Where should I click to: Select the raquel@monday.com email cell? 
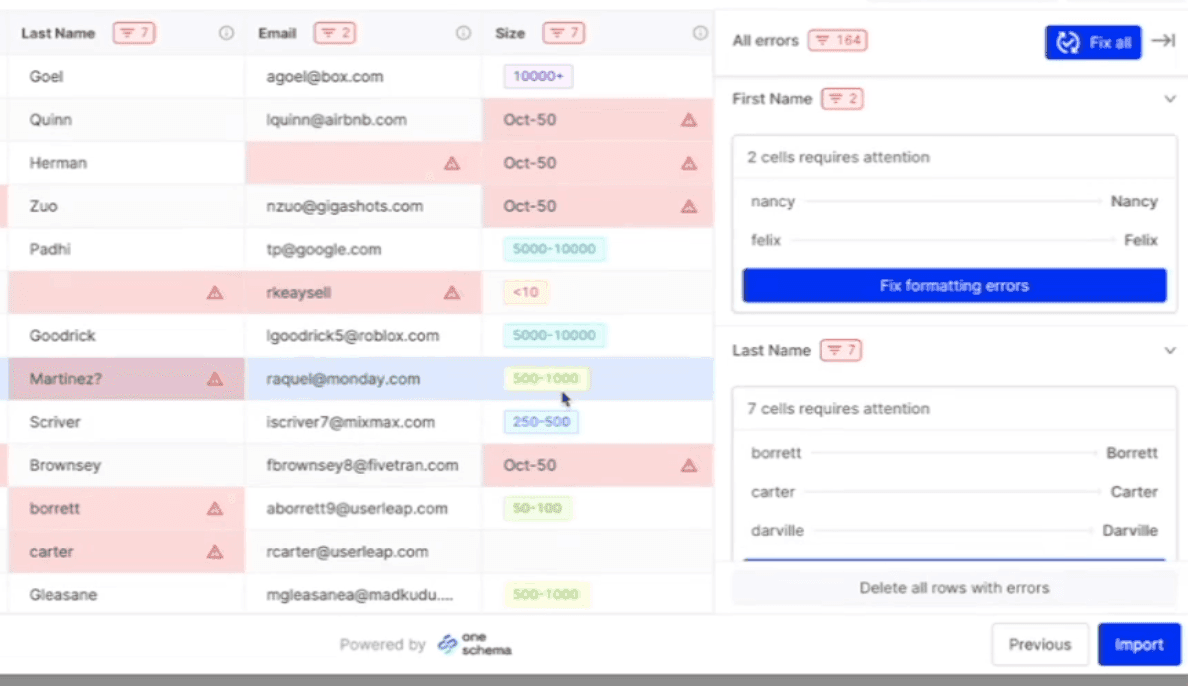tap(363, 379)
